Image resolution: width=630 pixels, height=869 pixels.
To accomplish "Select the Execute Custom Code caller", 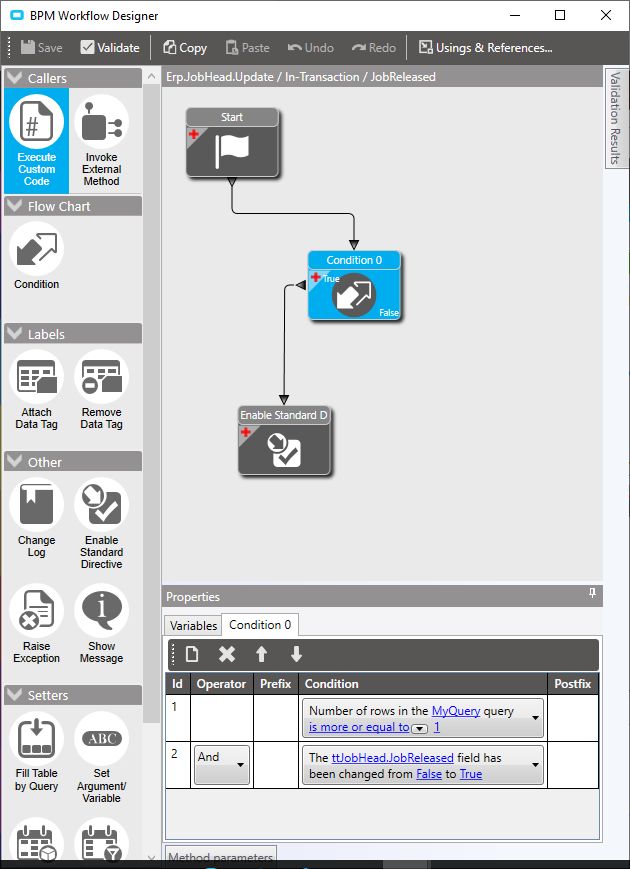I will pyautogui.click(x=37, y=141).
